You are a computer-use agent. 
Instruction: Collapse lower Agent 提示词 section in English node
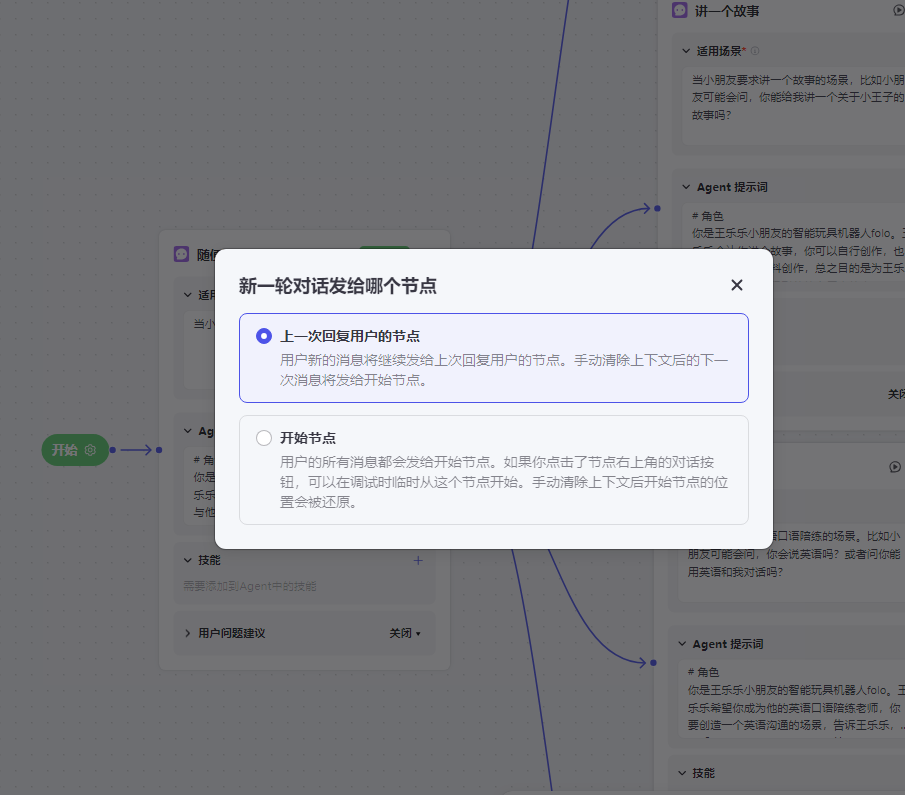pos(682,644)
